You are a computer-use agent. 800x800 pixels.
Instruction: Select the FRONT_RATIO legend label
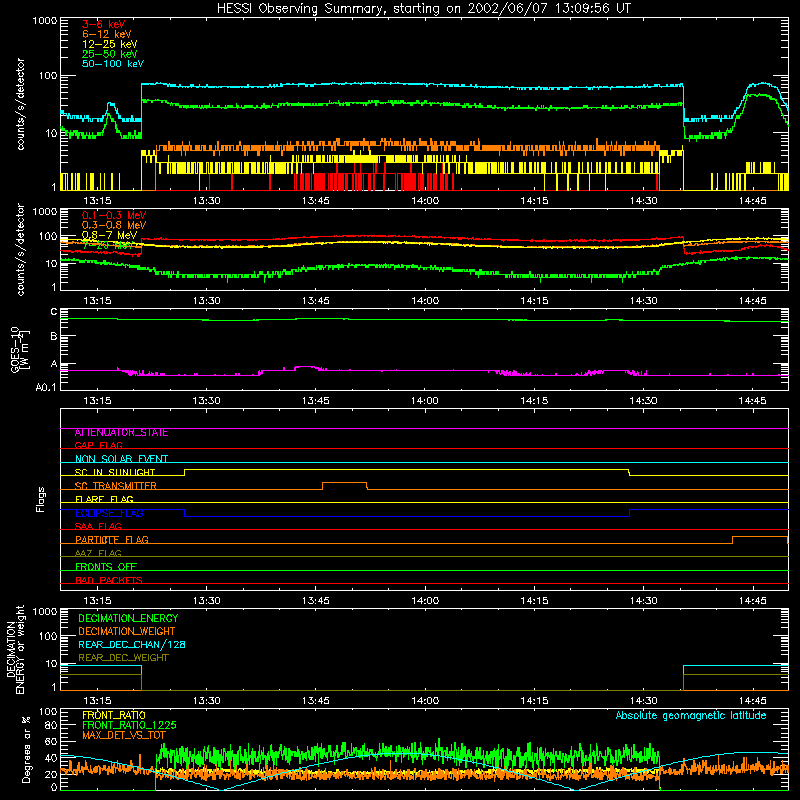pyautogui.click(x=114, y=716)
